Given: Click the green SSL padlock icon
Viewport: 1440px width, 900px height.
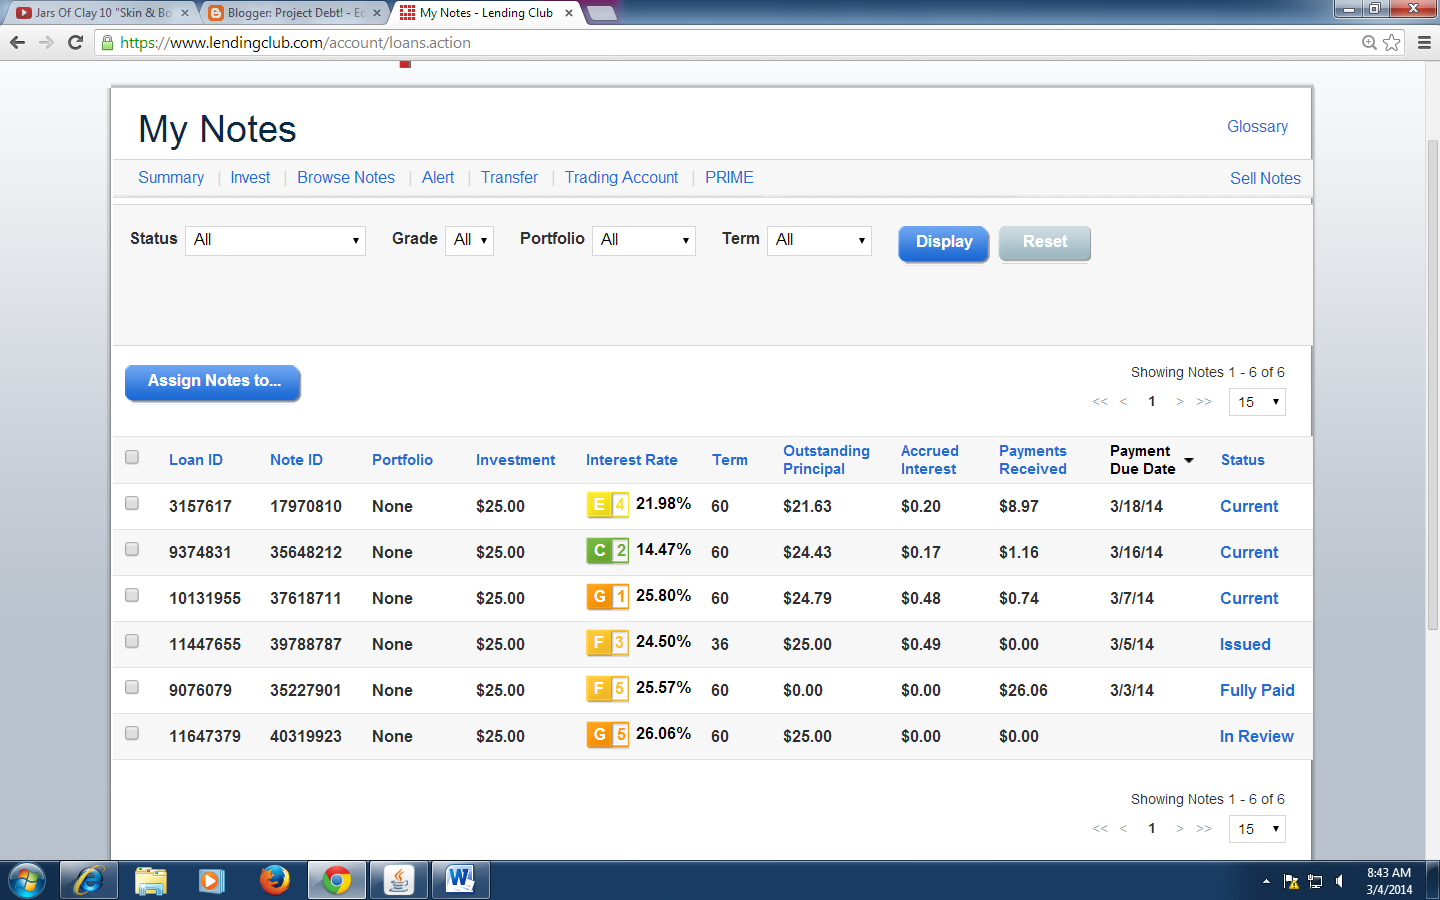Looking at the screenshot, I should coord(108,43).
